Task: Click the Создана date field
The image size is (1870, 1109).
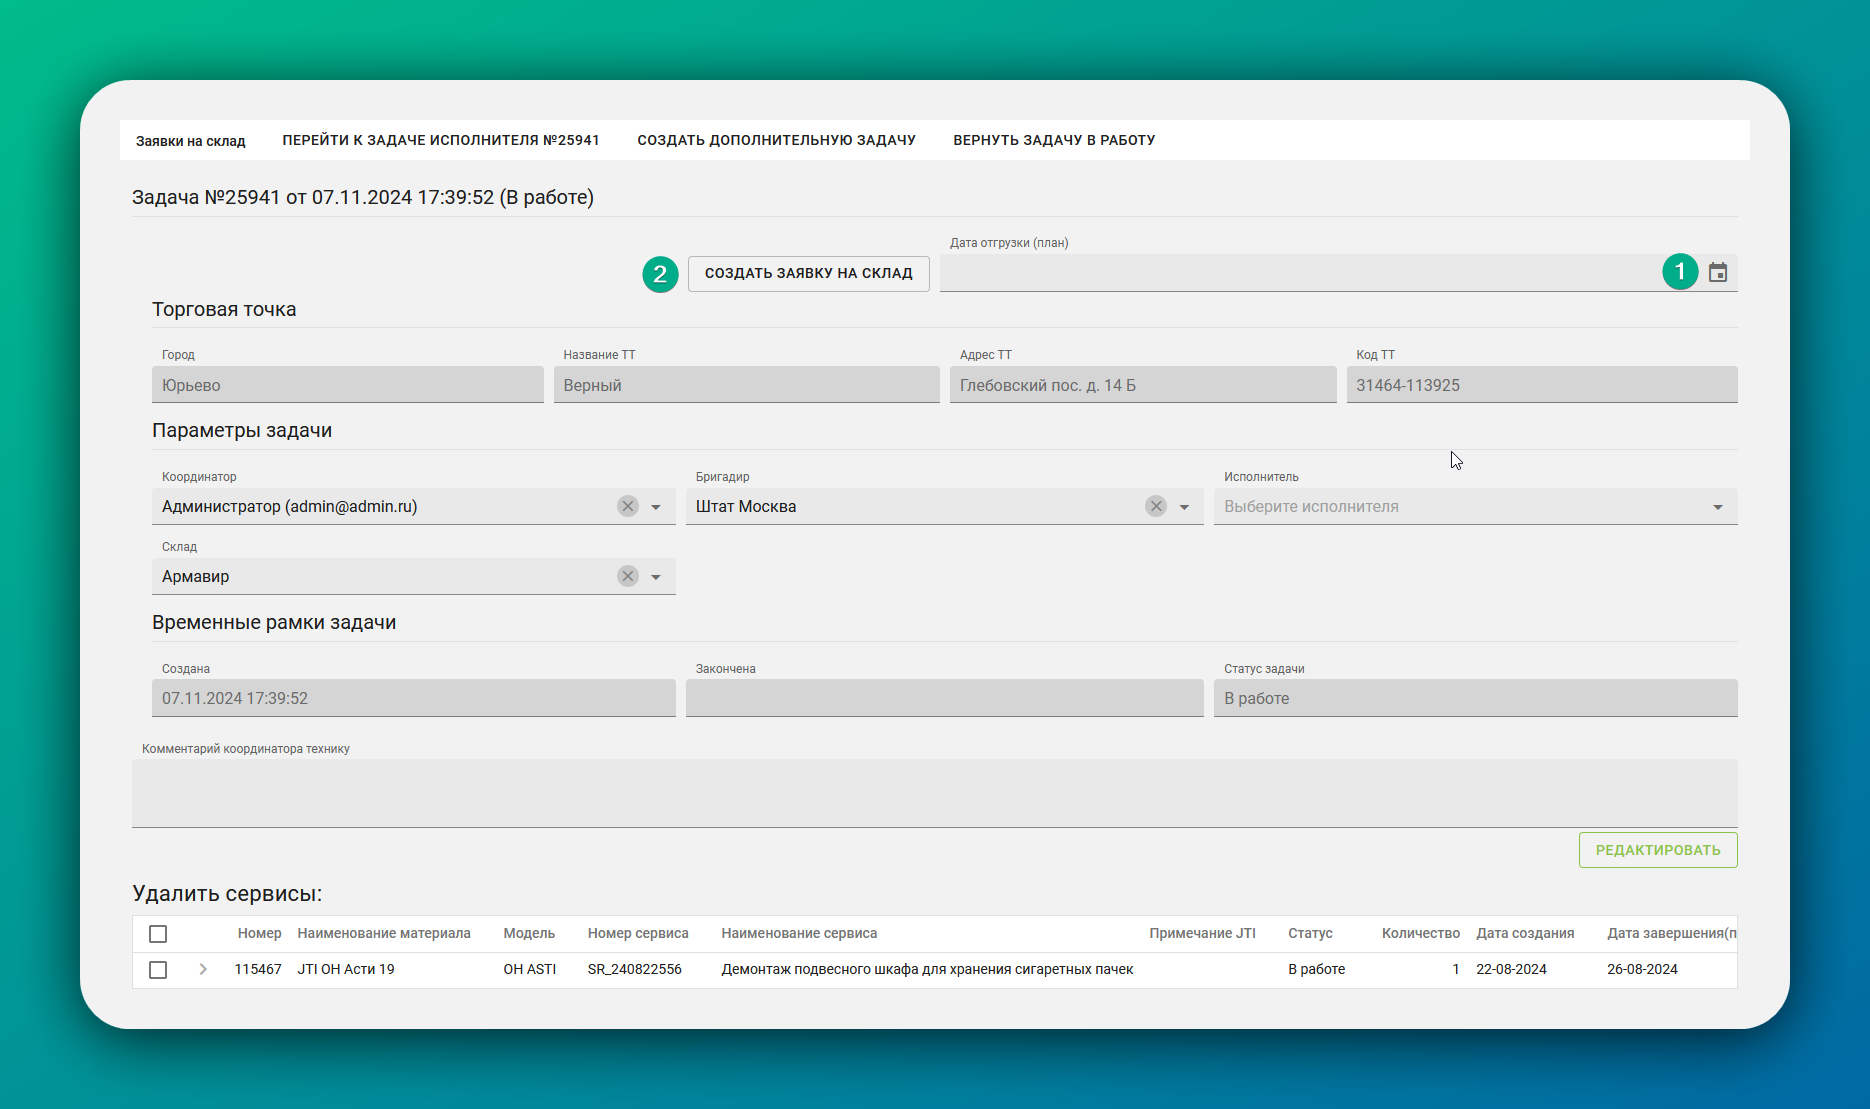Action: [x=414, y=698]
